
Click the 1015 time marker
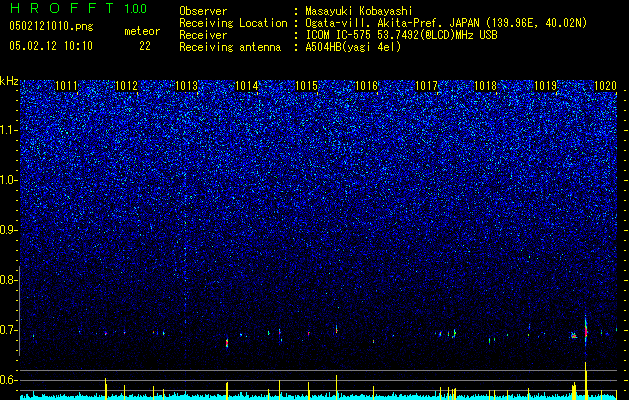pyautogui.click(x=306, y=85)
